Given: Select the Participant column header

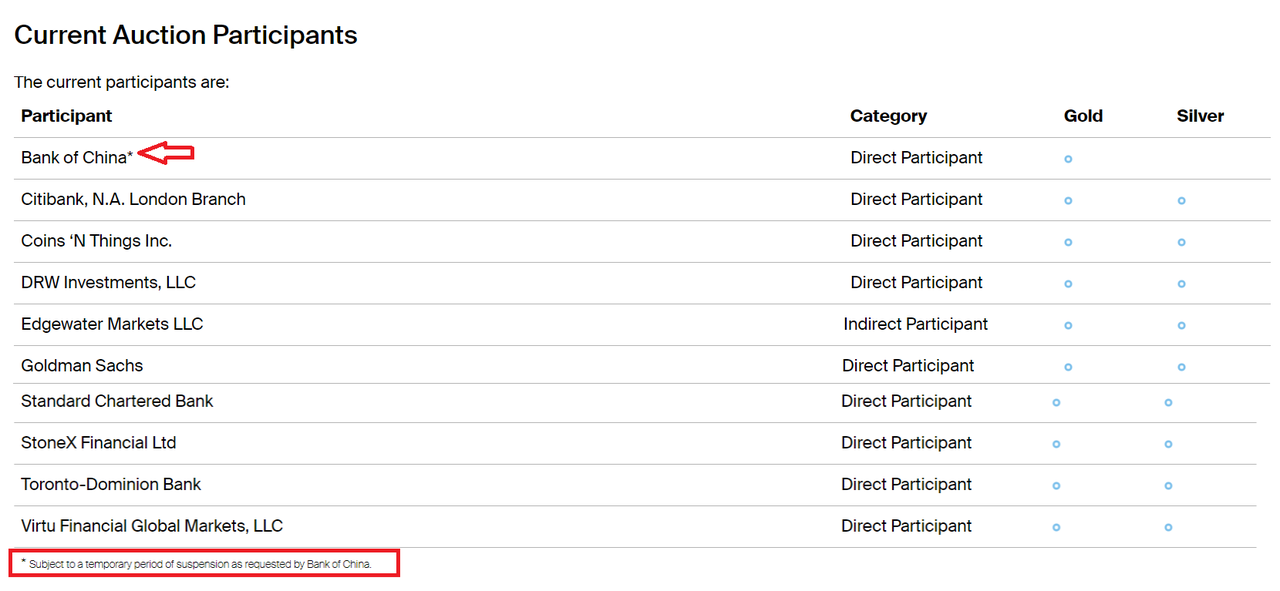Looking at the screenshot, I should pos(67,116).
